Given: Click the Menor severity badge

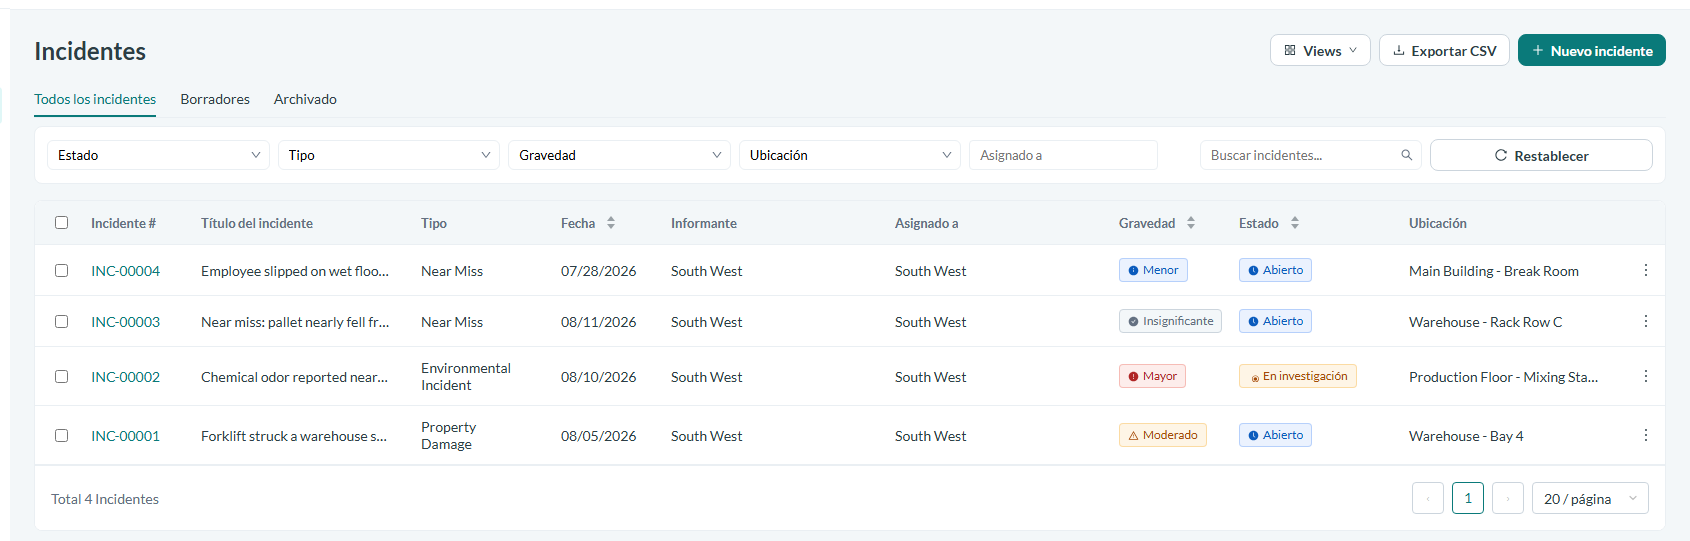Looking at the screenshot, I should [x=1153, y=270].
